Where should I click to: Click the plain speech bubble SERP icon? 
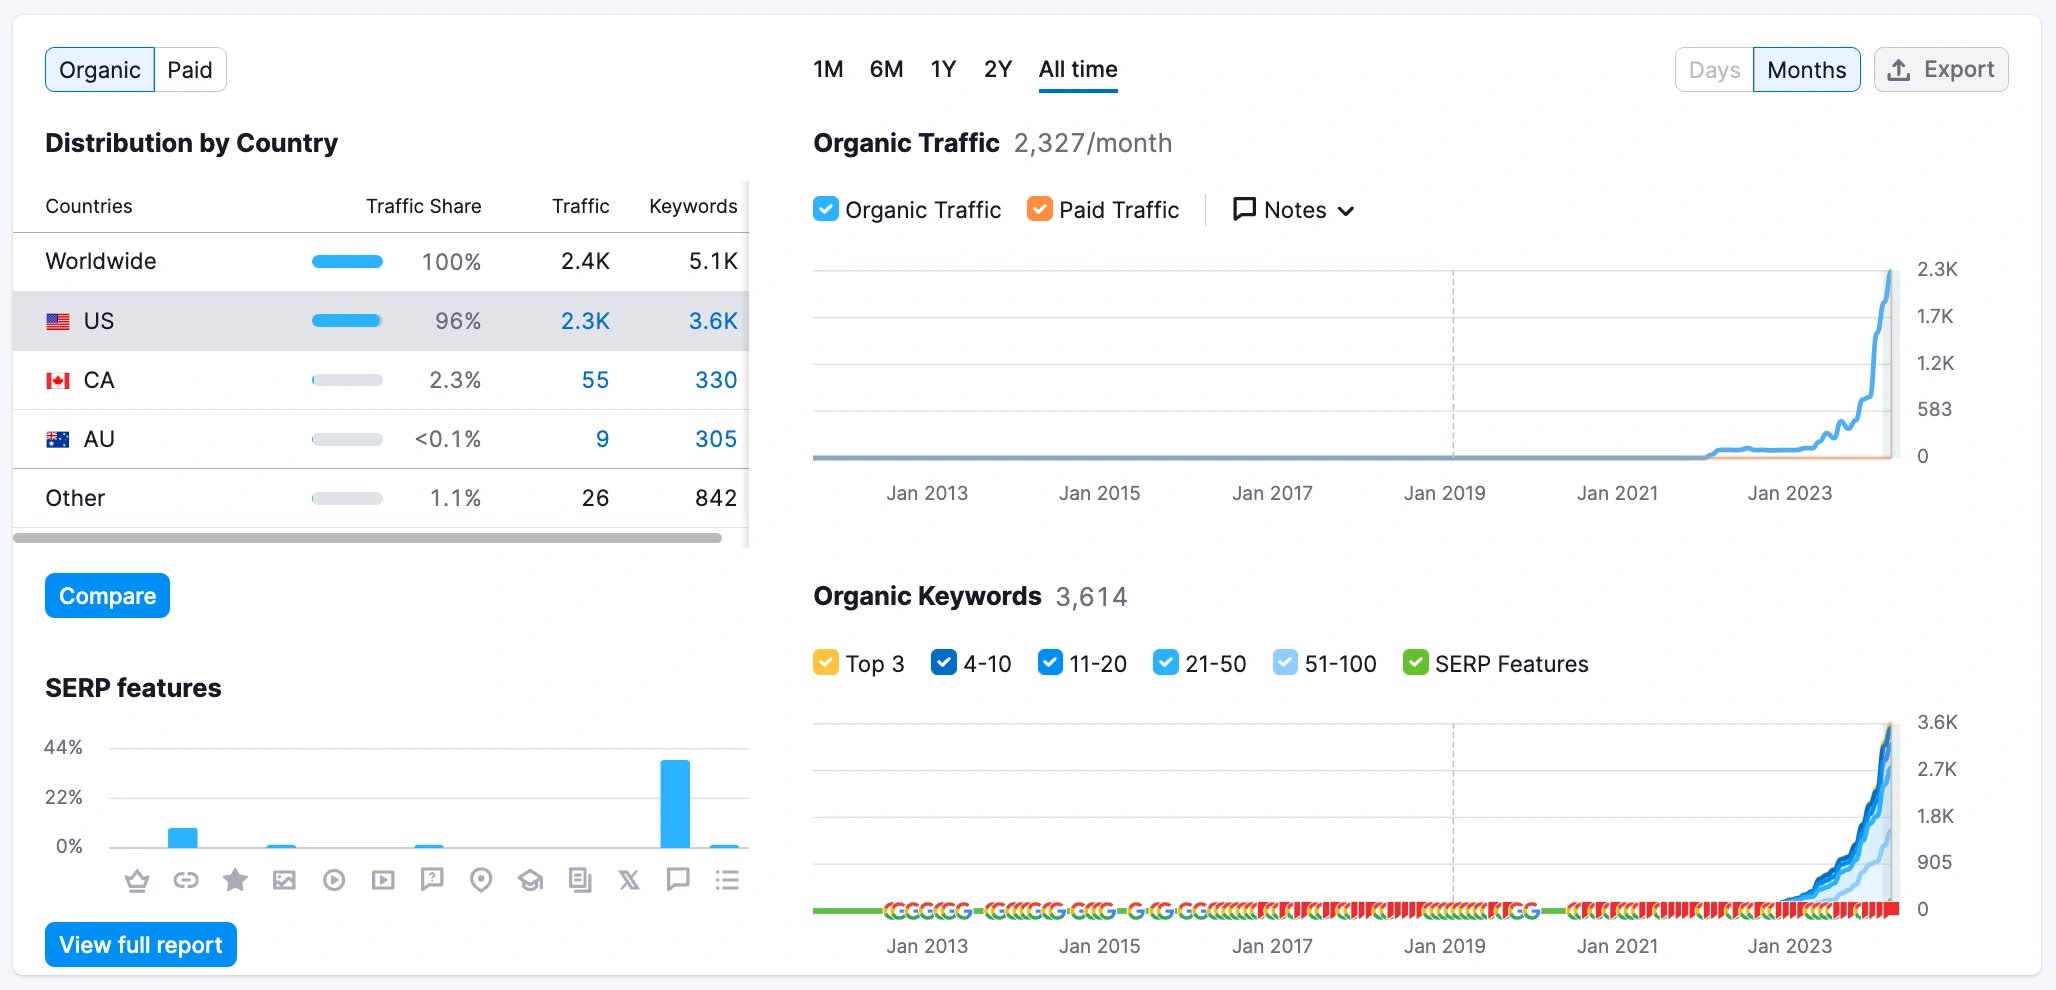point(678,879)
